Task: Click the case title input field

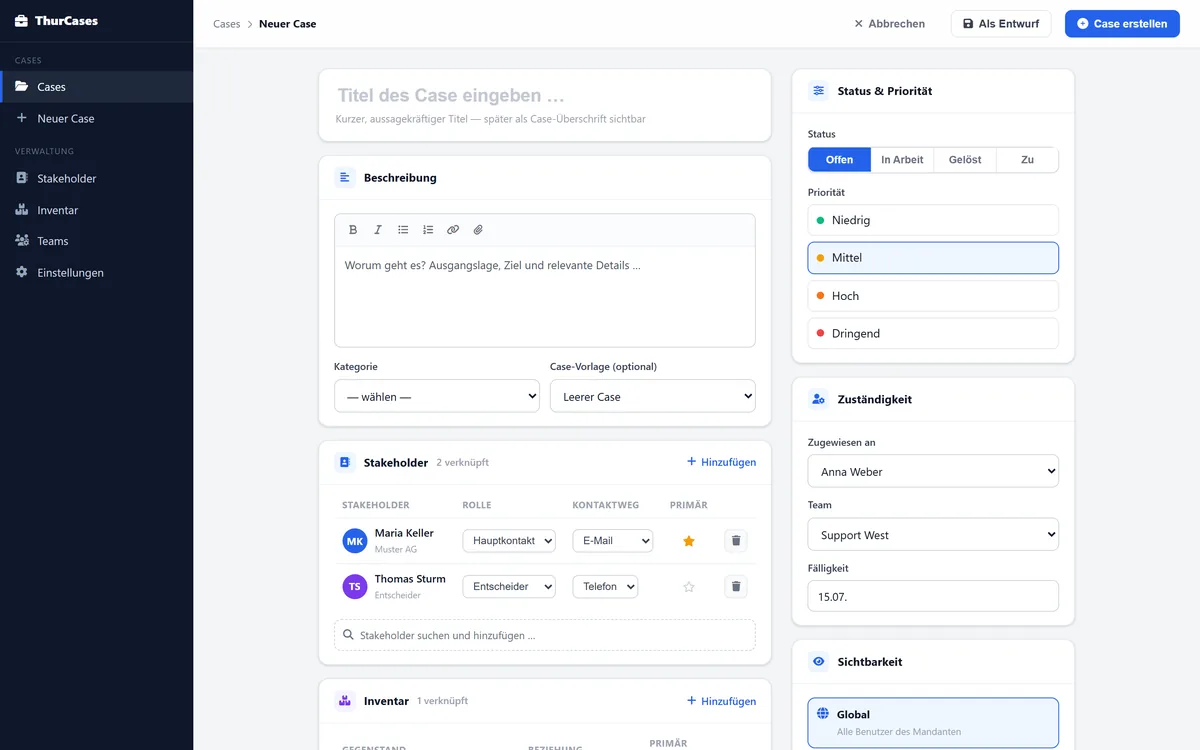Action: [x=545, y=96]
